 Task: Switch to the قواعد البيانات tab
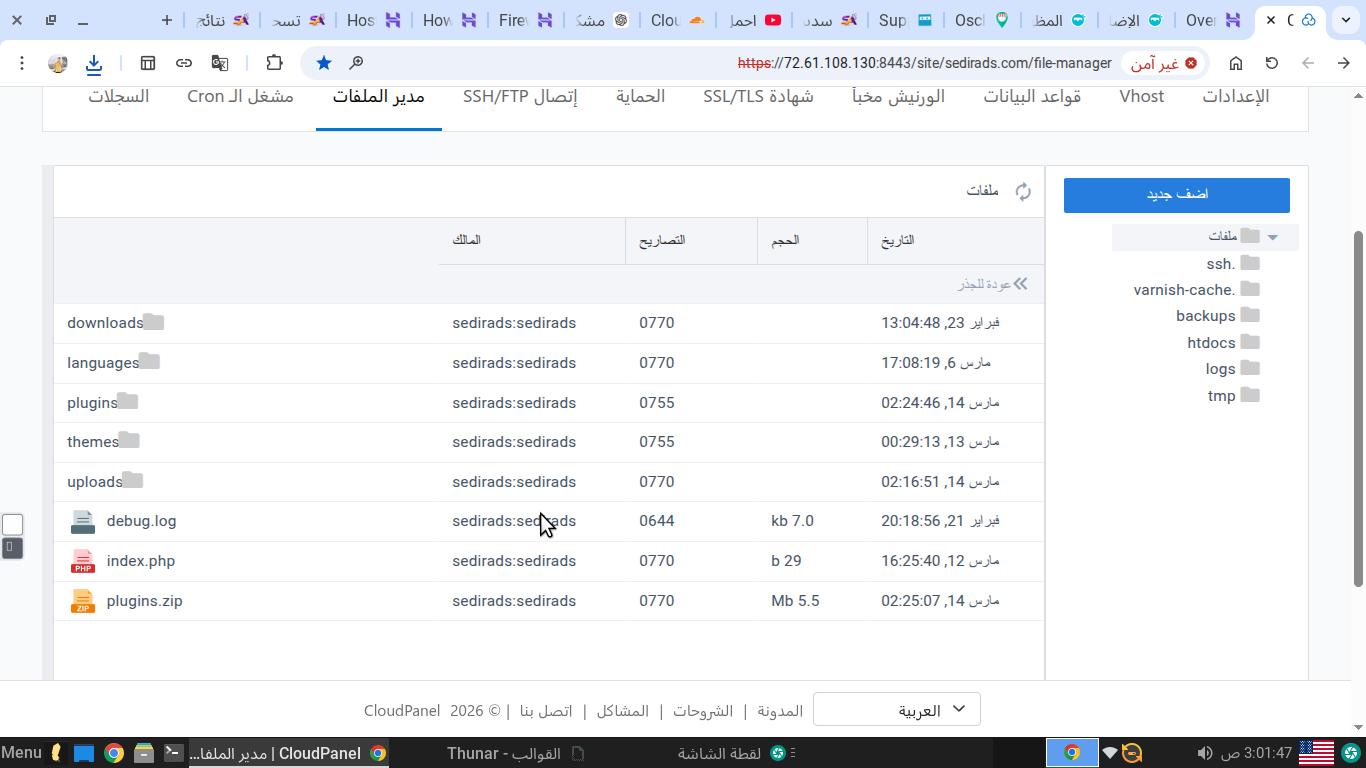point(1032,96)
